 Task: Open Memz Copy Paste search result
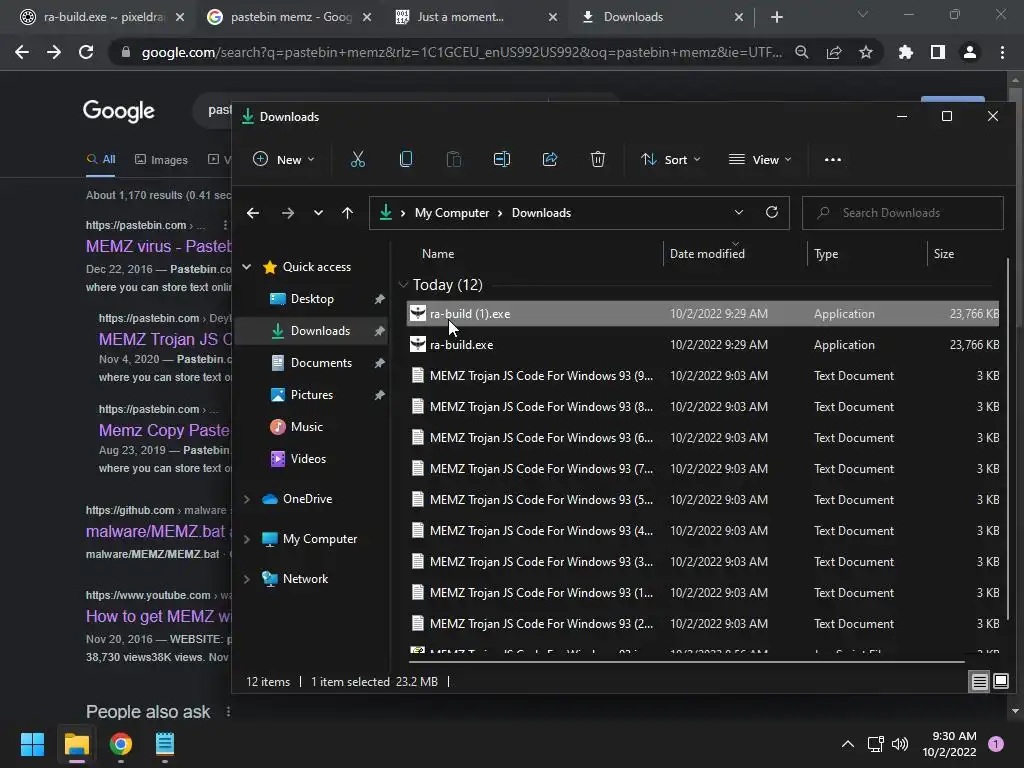[165, 430]
